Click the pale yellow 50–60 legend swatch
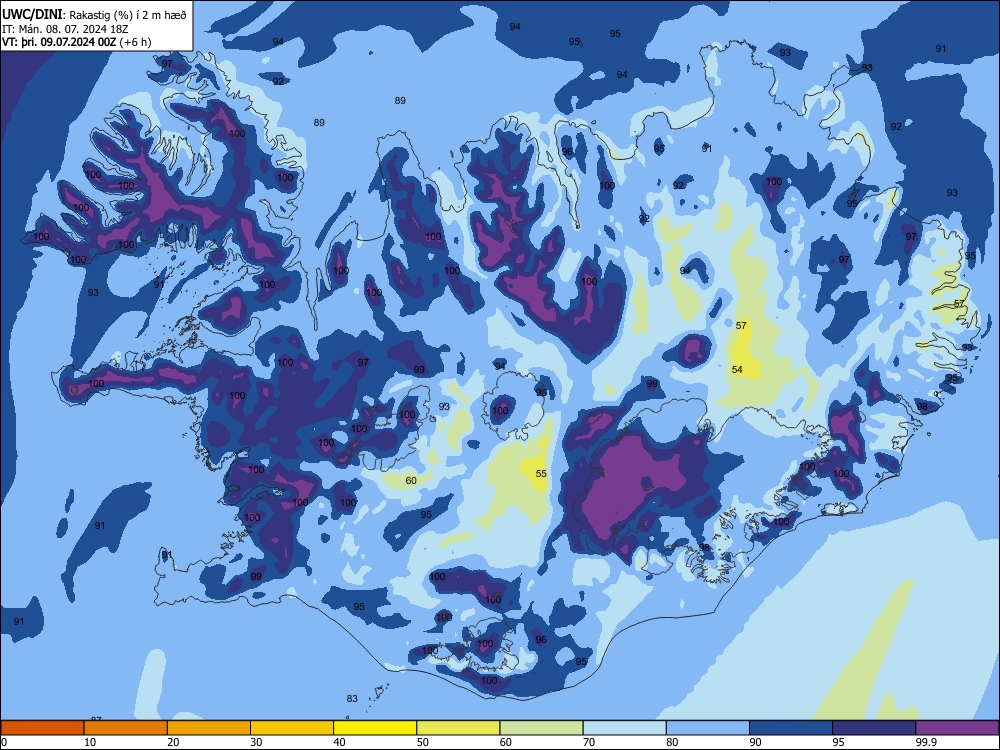1000x750 pixels. coord(458,728)
